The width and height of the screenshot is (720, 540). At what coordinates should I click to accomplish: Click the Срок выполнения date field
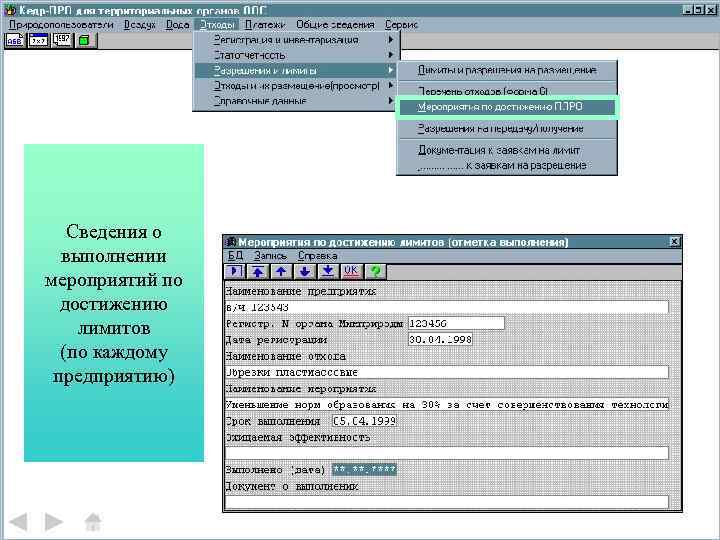tap(364, 421)
